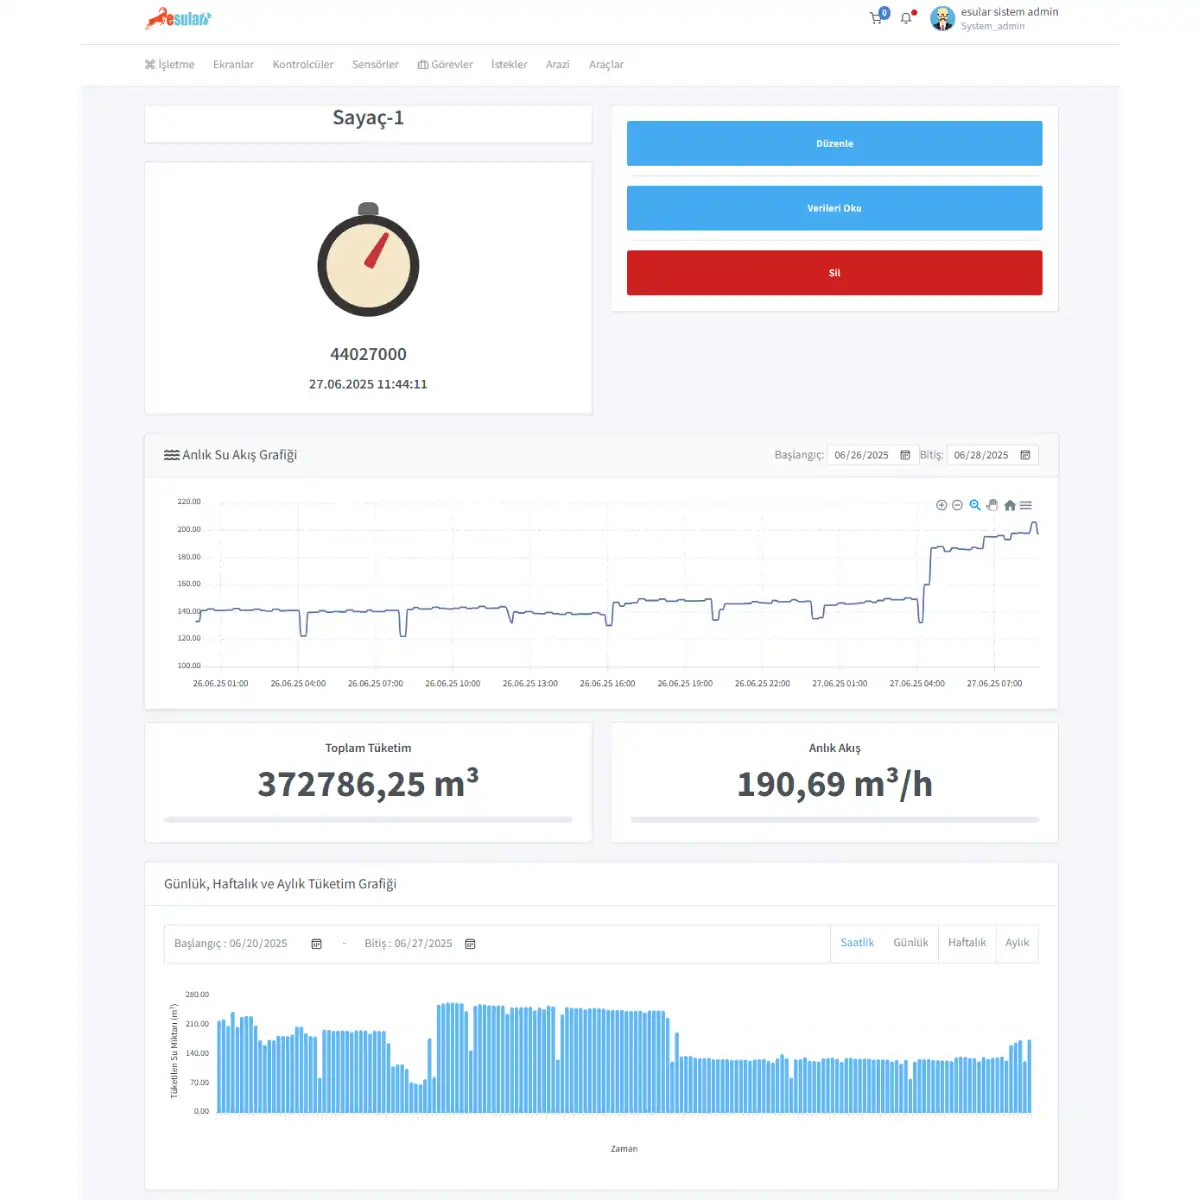Open calendar picker for consumption Başlangıç date

coord(316,944)
